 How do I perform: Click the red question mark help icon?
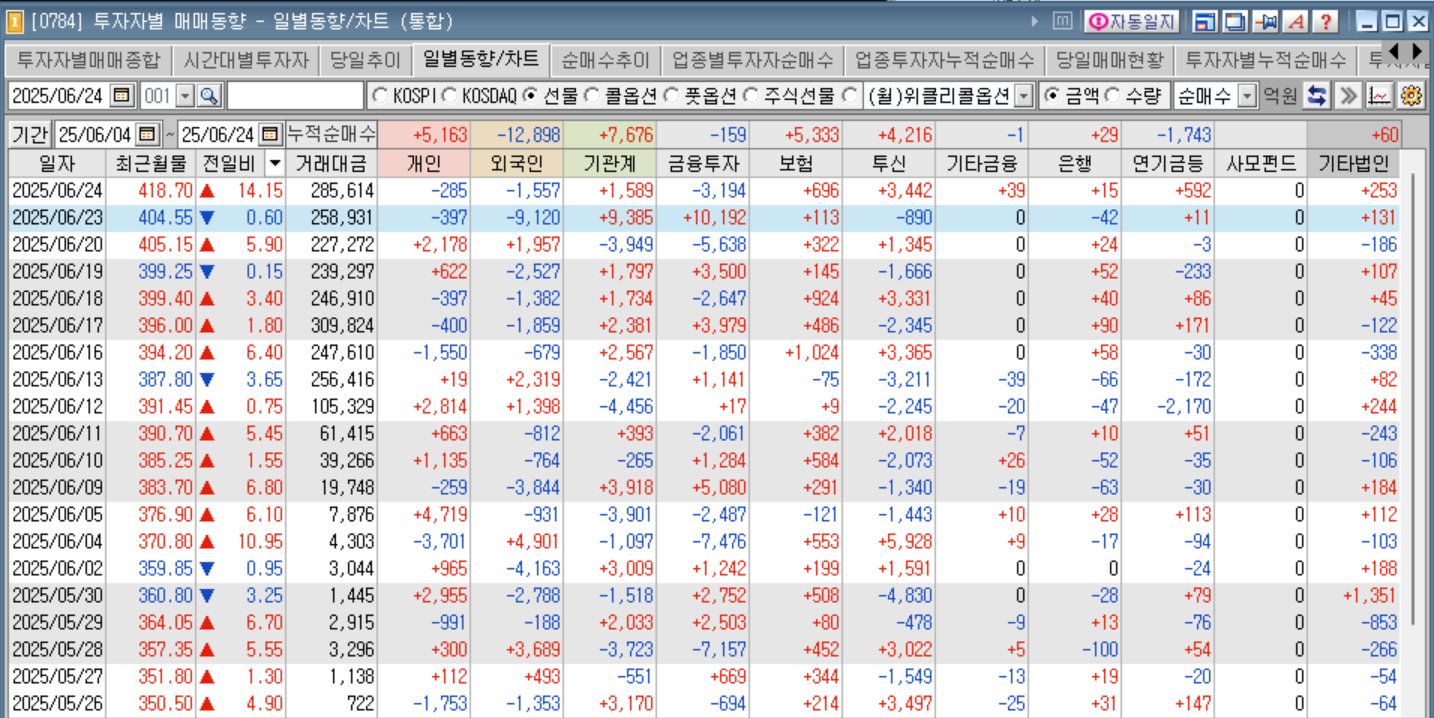click(x=1326, y=21)
